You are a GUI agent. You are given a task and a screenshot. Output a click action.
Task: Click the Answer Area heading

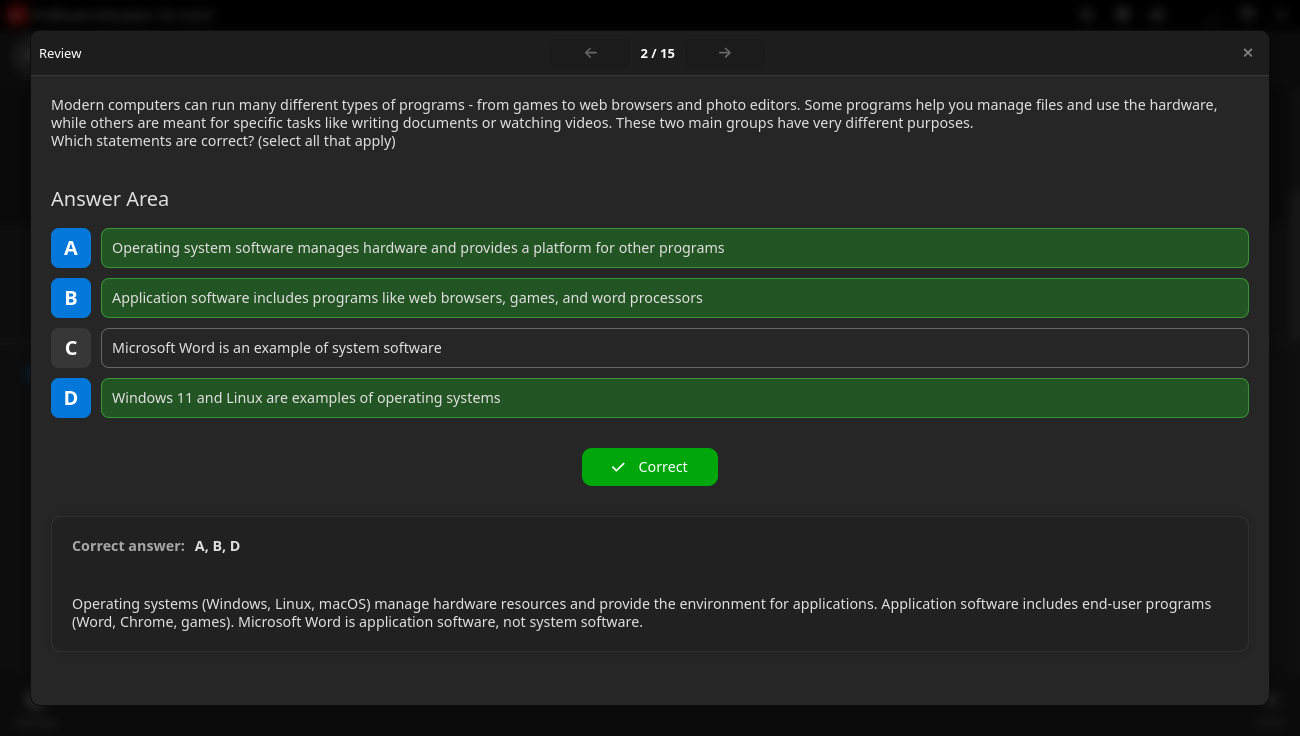(110, 199)
